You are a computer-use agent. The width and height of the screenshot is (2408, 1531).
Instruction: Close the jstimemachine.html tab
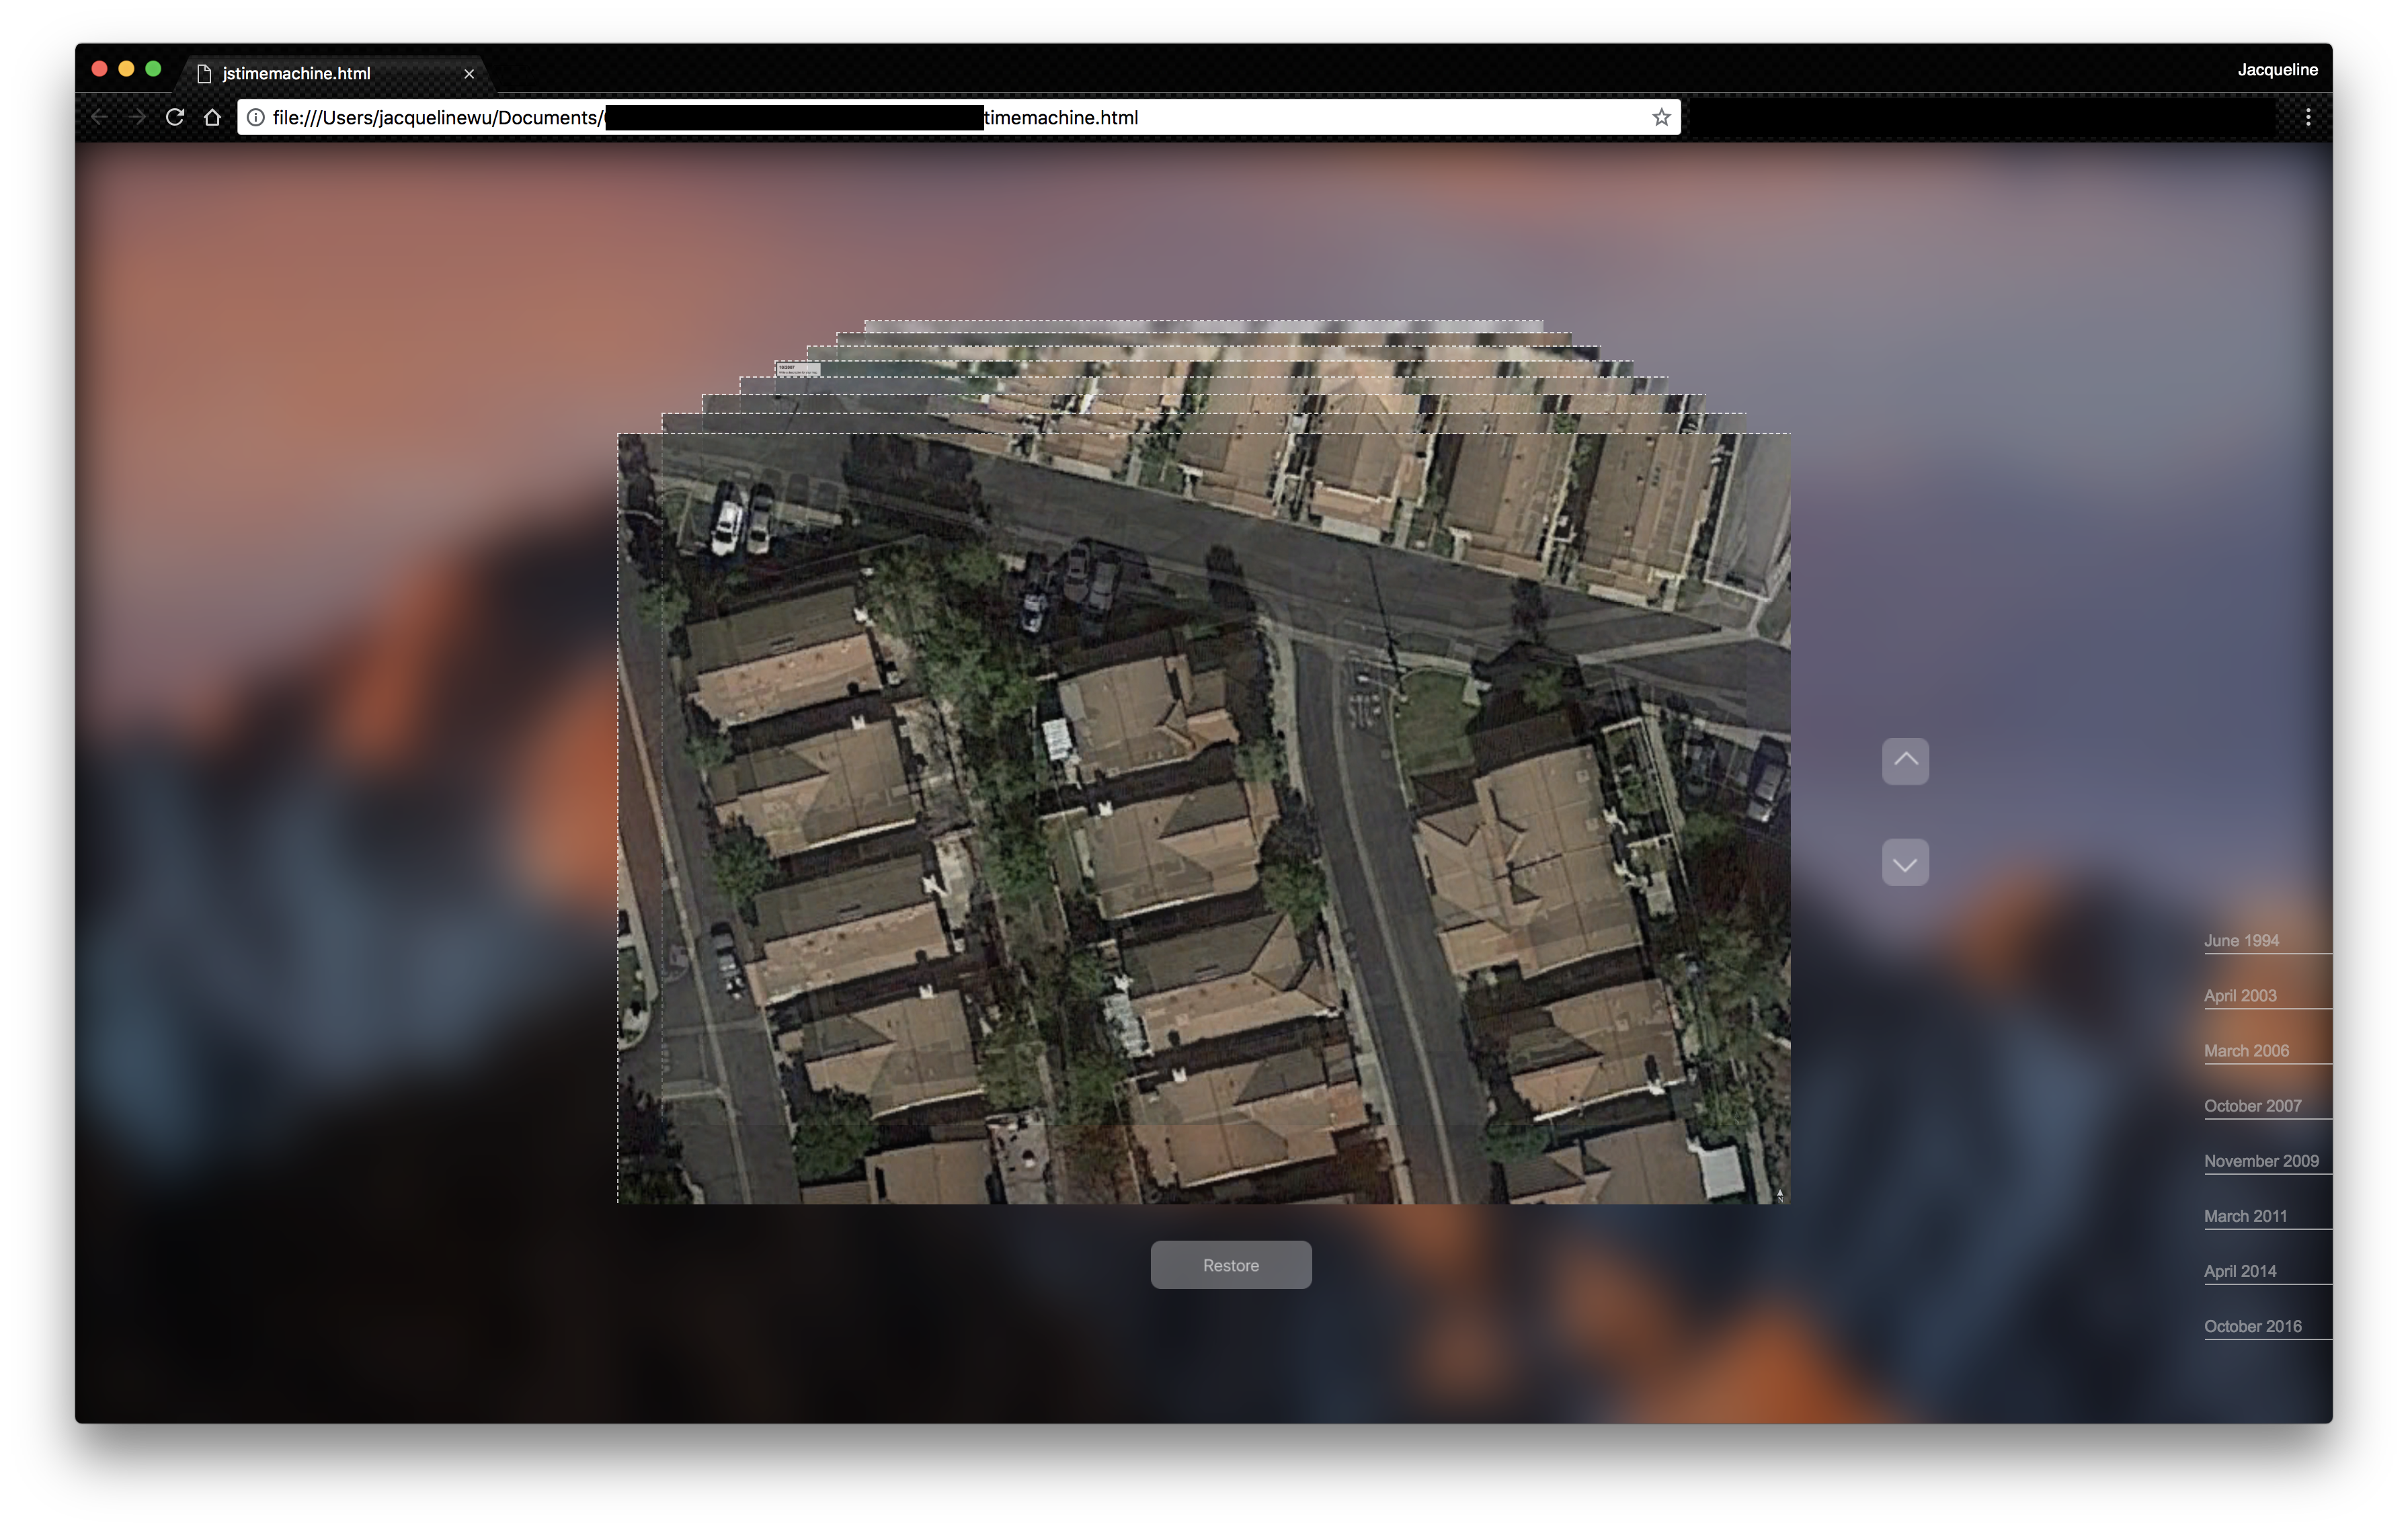tap(469, 73)
